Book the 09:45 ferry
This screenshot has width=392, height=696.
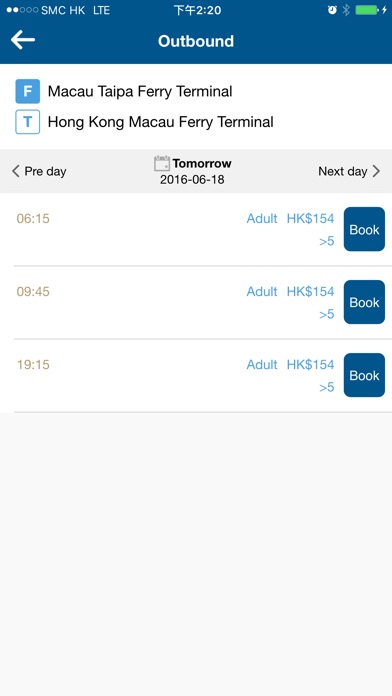(x=364, y=302)
